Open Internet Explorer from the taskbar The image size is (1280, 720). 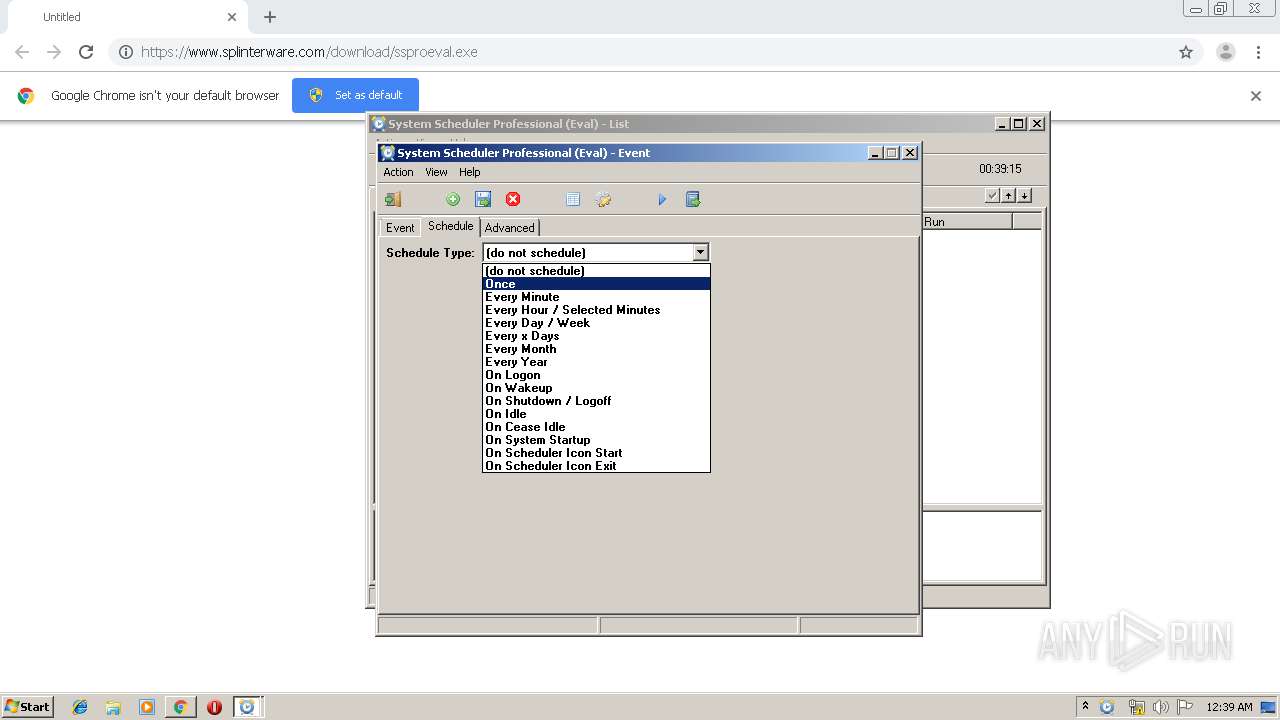[x=80, y=707]
